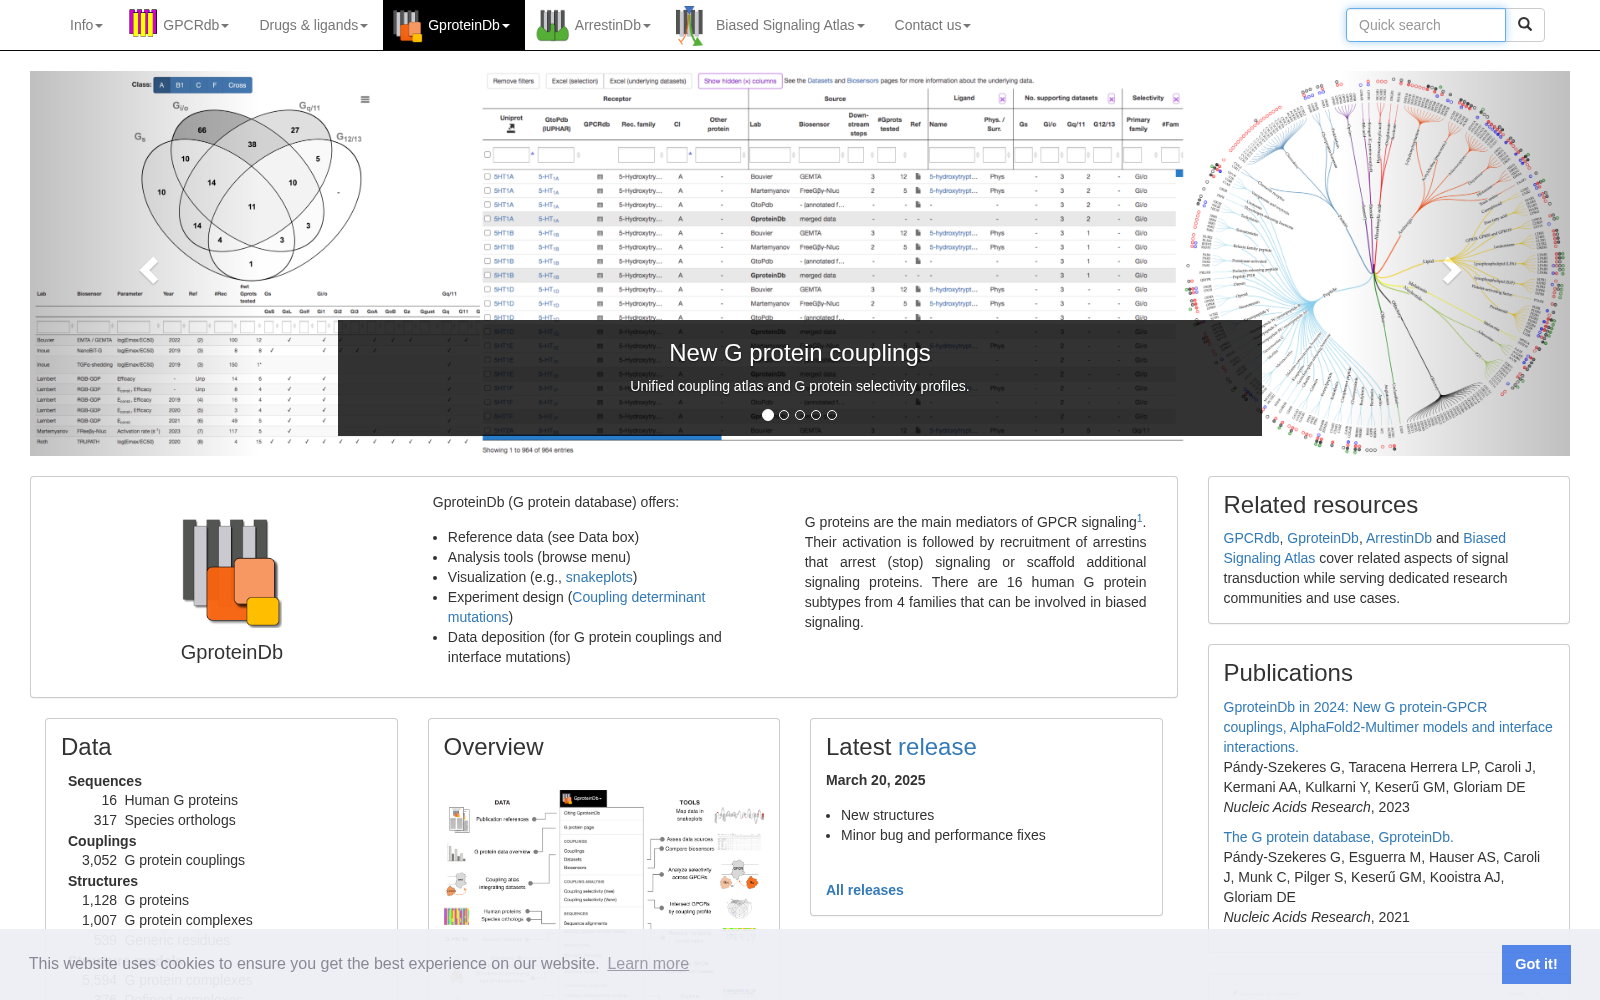The height and width of the screenshot is (1000, 1600).
Task: Select the fifth carousel indicator dot
Action: point(832,415)
